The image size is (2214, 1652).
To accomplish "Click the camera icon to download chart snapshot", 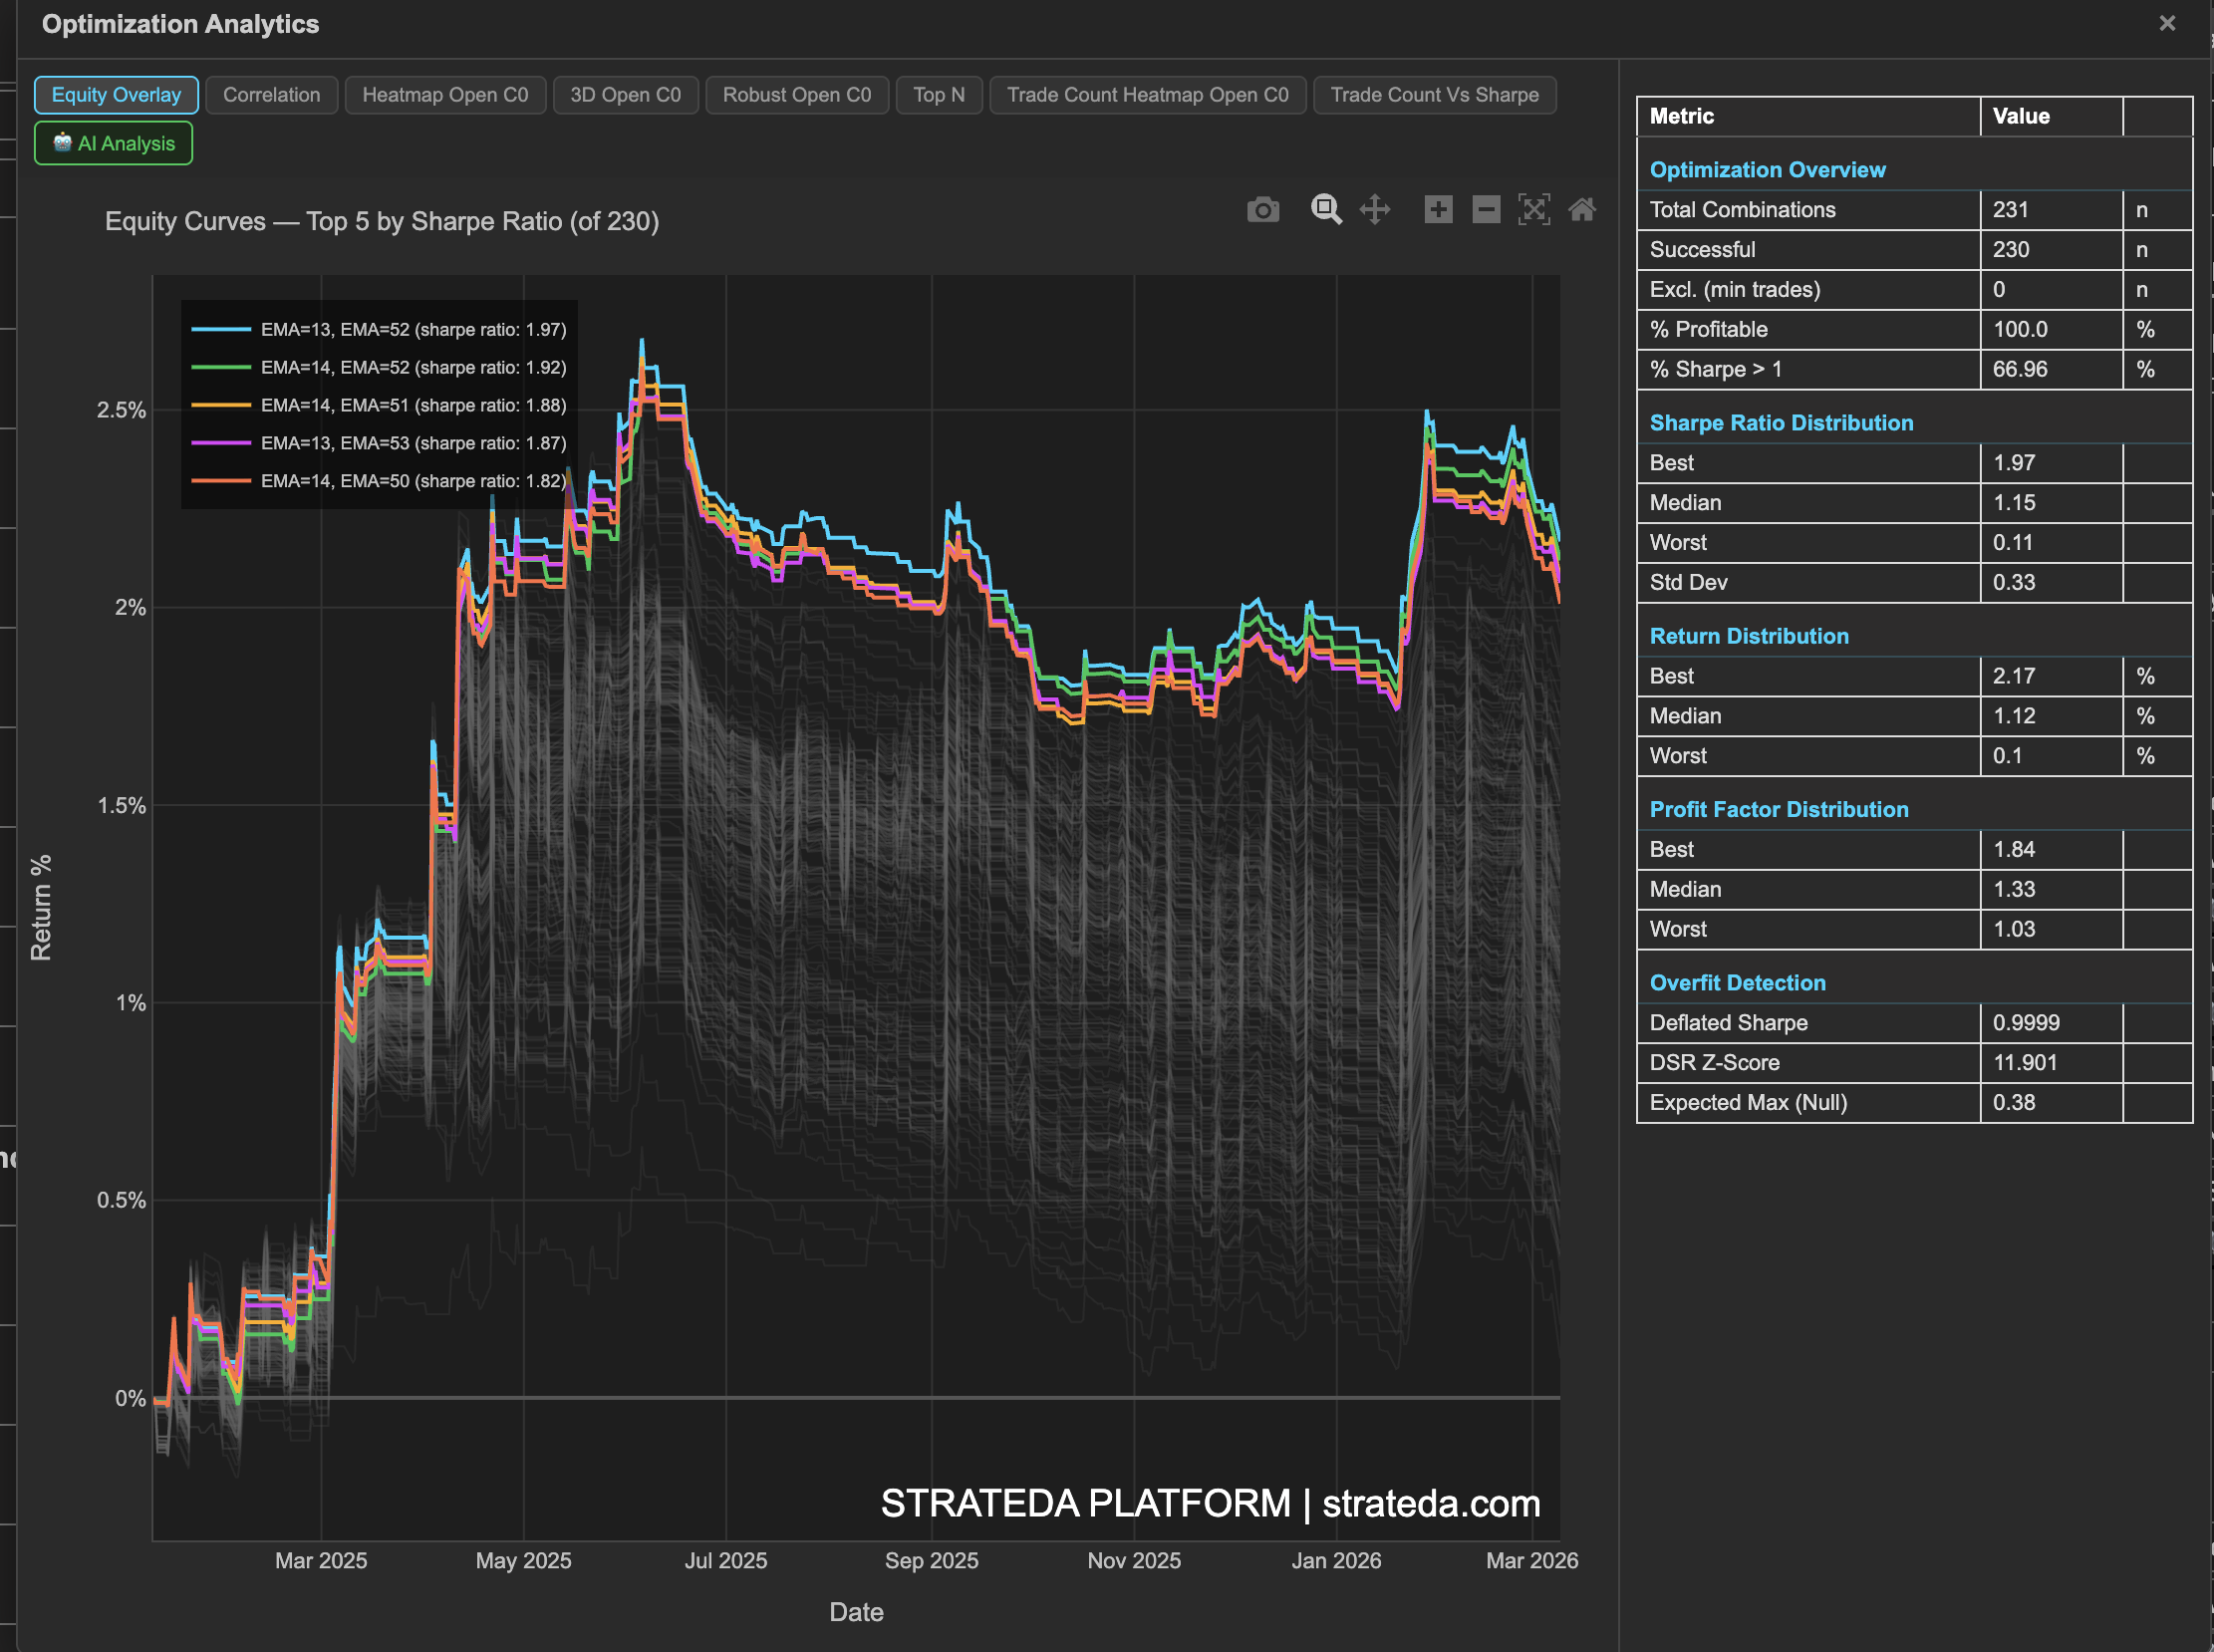I will (1263, 210).
